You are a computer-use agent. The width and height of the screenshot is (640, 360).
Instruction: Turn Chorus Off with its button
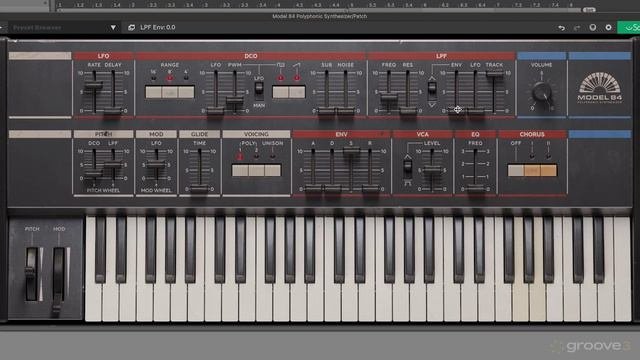516,170
